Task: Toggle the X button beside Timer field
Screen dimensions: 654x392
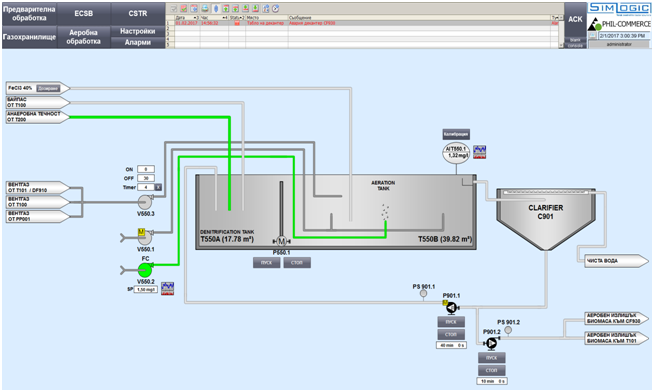Action: coord(158,187)
